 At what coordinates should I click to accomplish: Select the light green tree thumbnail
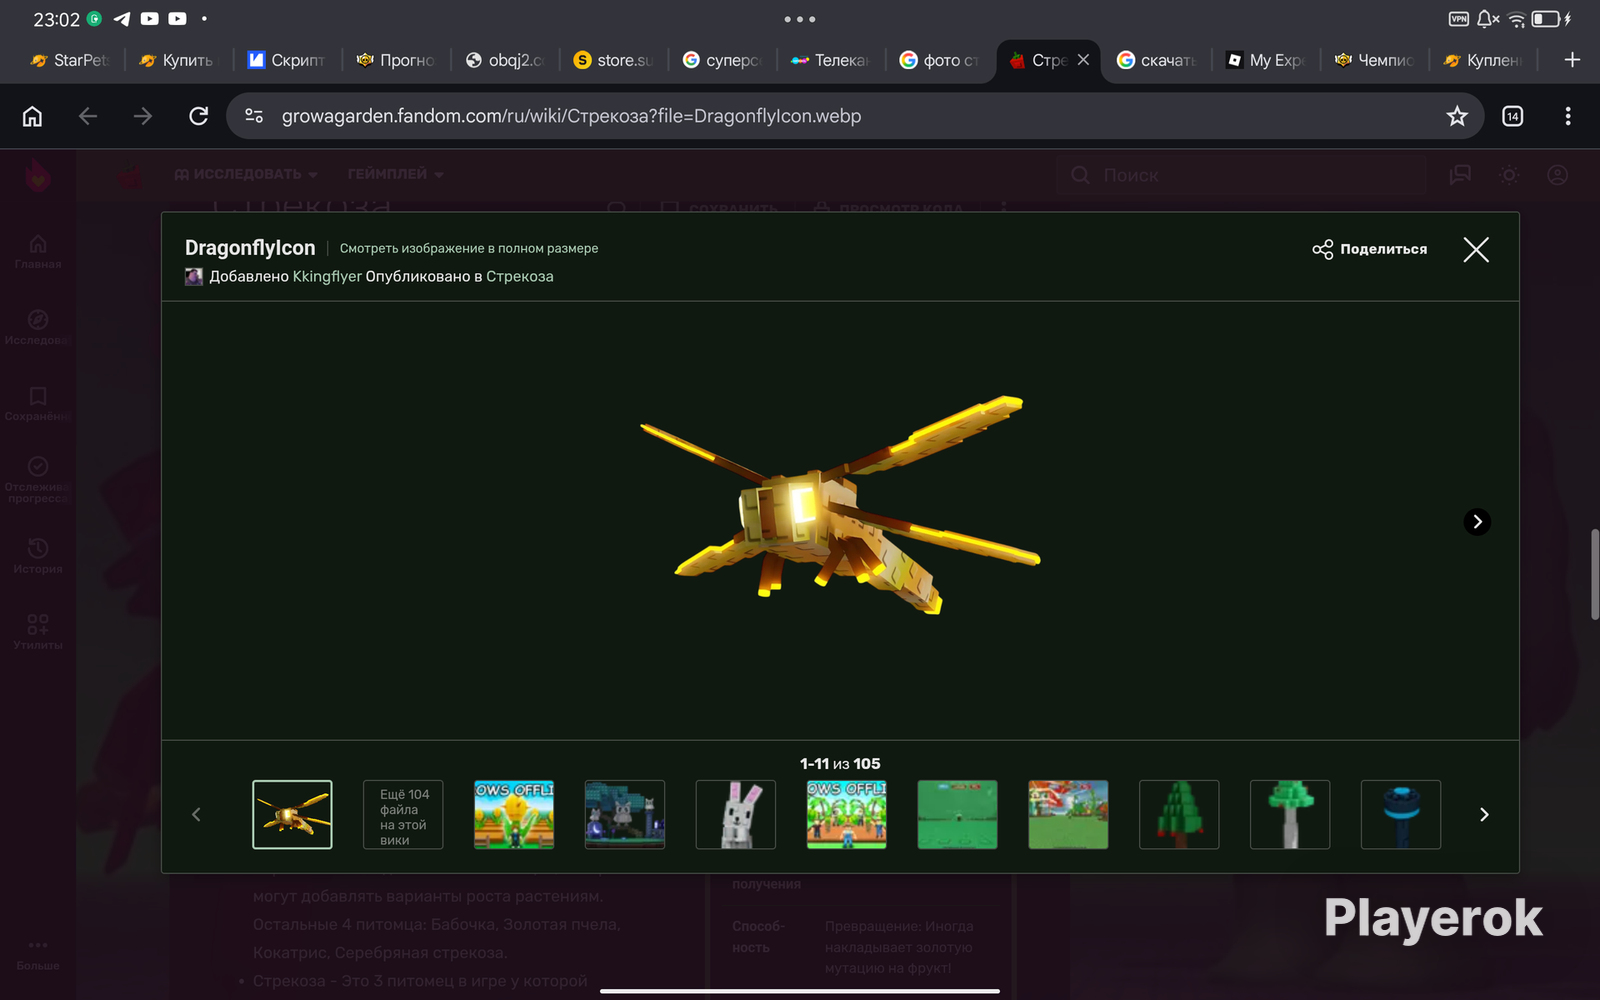tap(1290, 815)
